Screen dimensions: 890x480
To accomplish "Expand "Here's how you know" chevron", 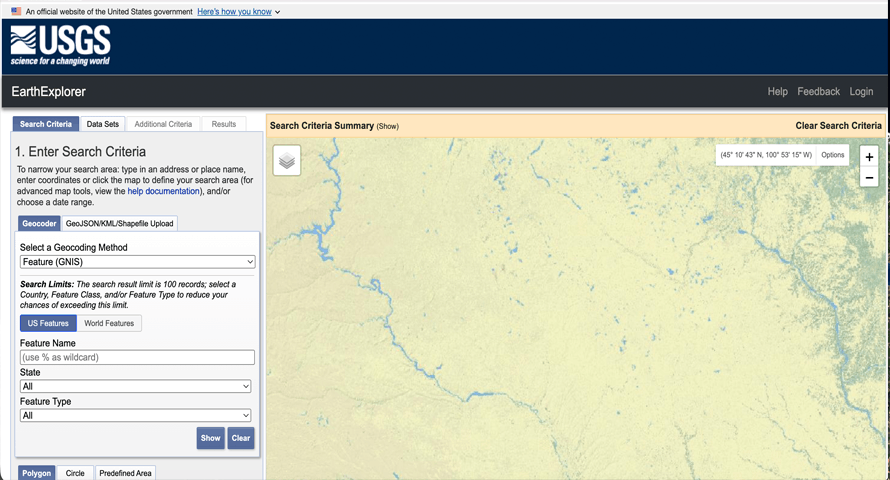I will coord(278,12).
